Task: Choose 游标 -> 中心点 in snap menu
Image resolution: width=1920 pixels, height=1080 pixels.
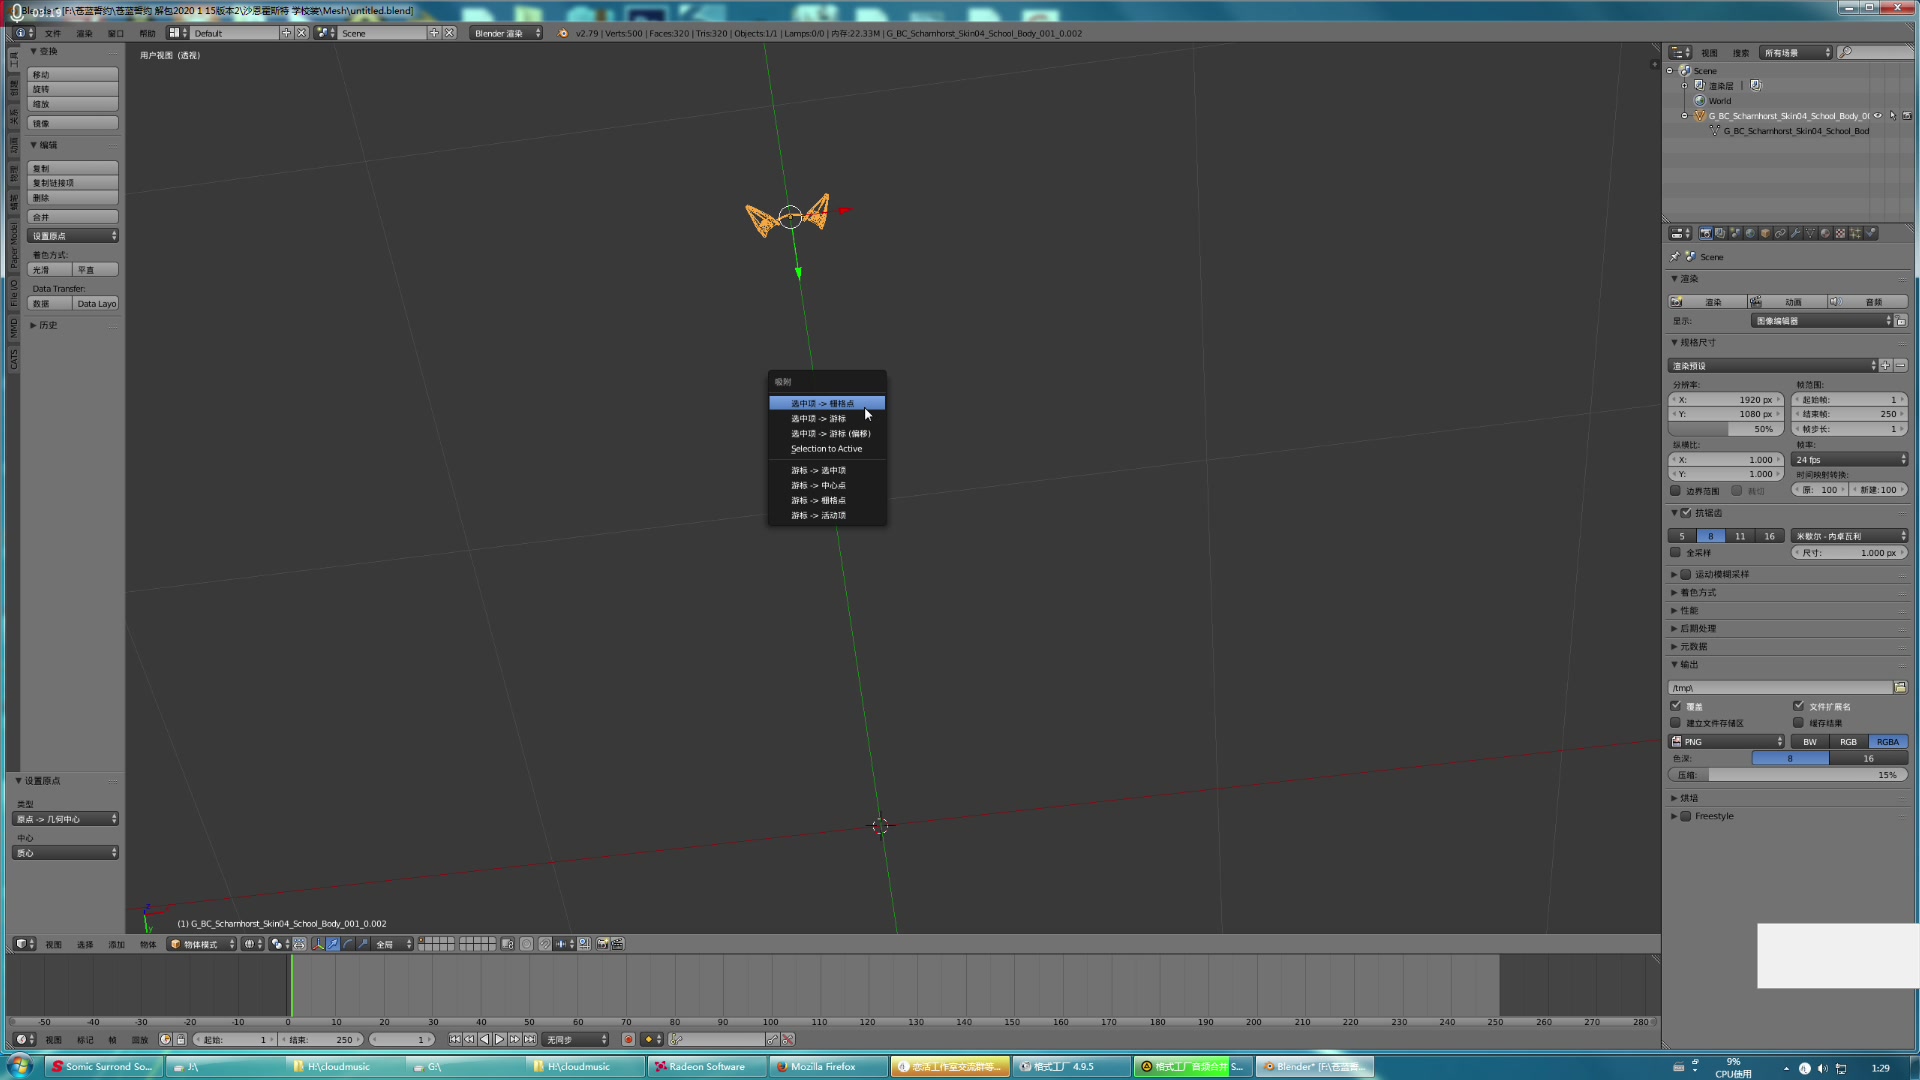Action: pos(826,485)
